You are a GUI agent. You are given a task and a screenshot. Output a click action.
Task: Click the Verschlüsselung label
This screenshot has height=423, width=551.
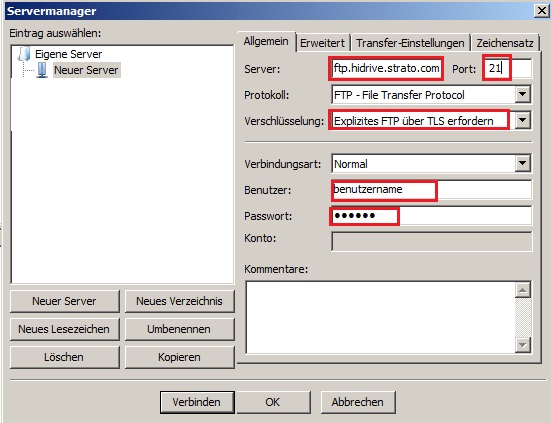click(x=284, y=121)
